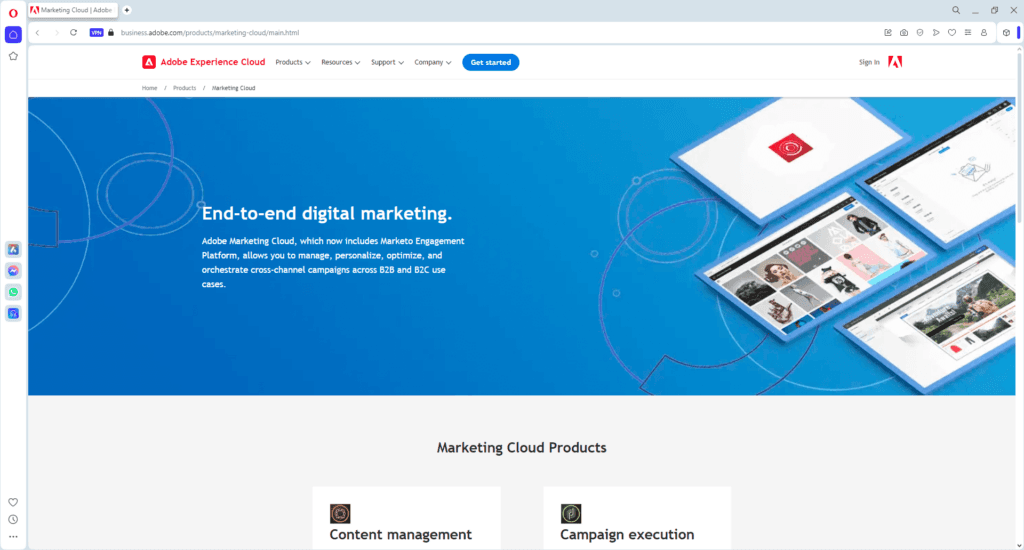1024x550 pixels.
Task: Open the sidebar icon below WhatsApp
Action: [x=13, y=314]
